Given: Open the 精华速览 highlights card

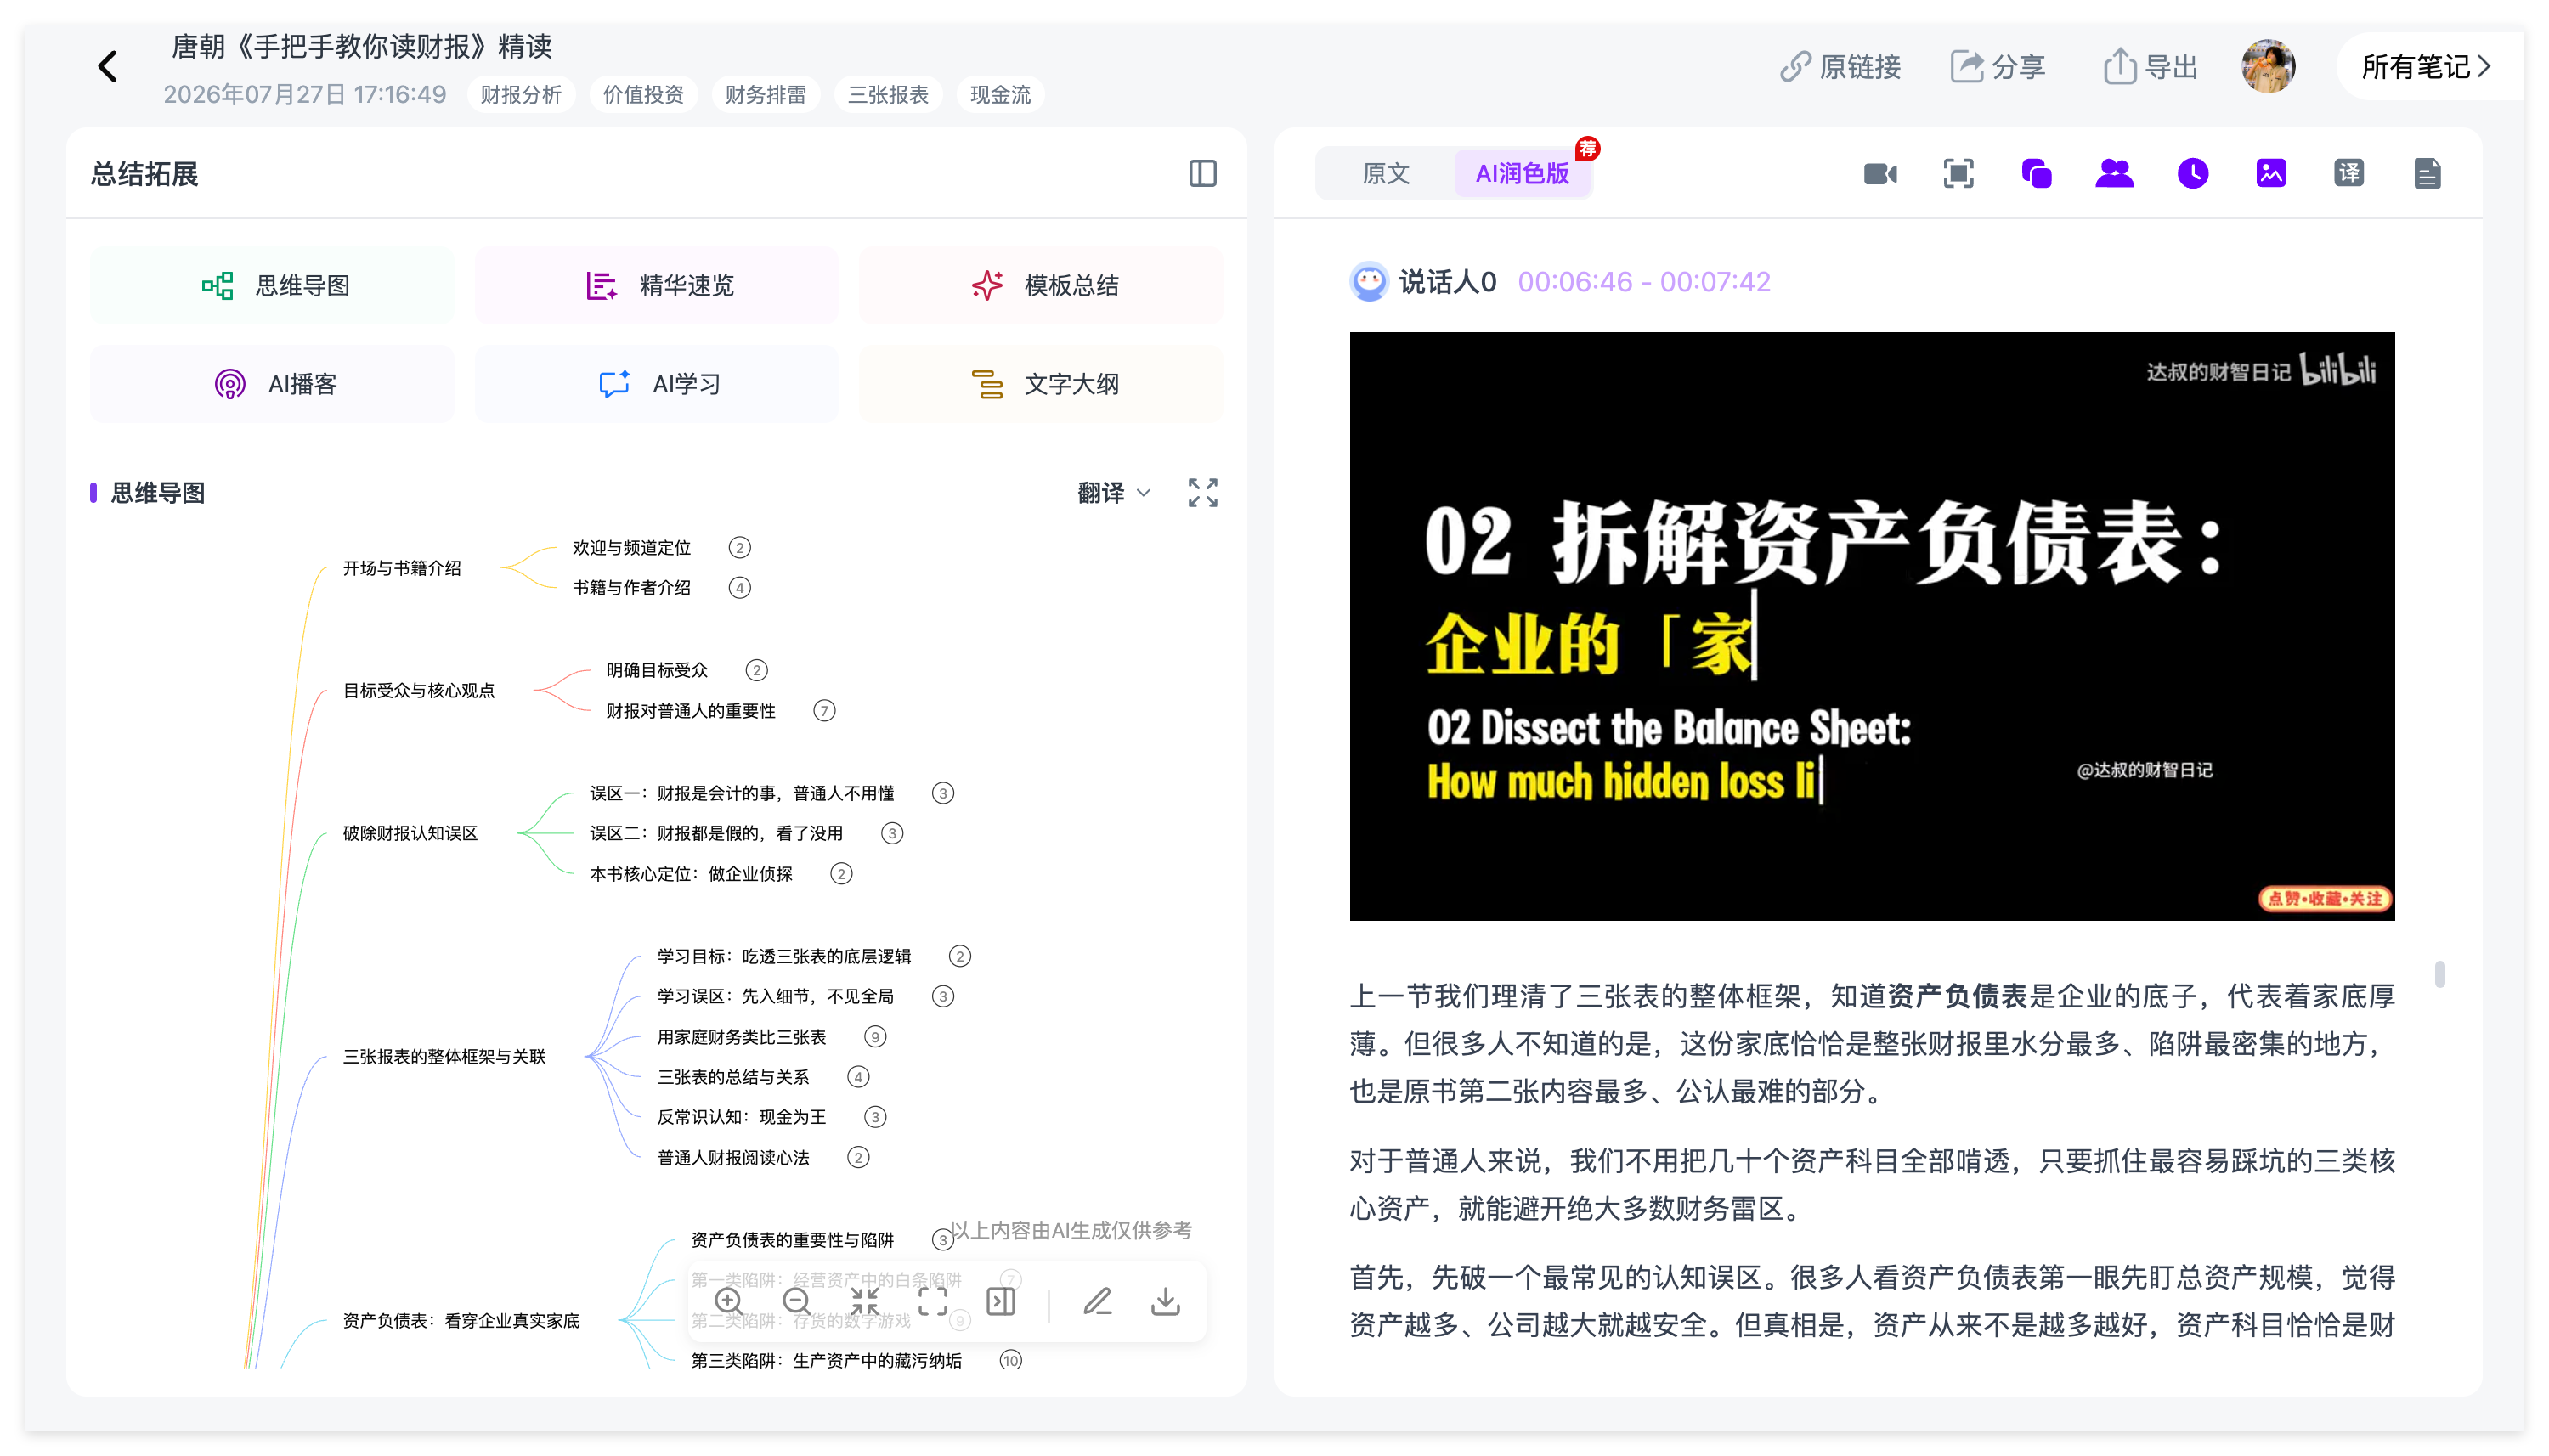Looking at the screenshot, I should (656, 285).
